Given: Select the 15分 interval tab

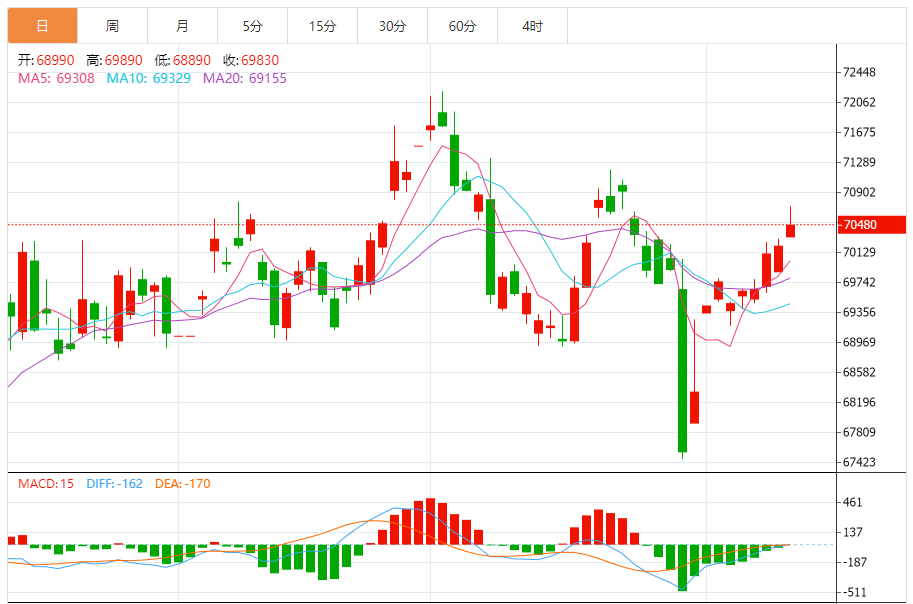Looking at the screenshot, I should 322,26.
